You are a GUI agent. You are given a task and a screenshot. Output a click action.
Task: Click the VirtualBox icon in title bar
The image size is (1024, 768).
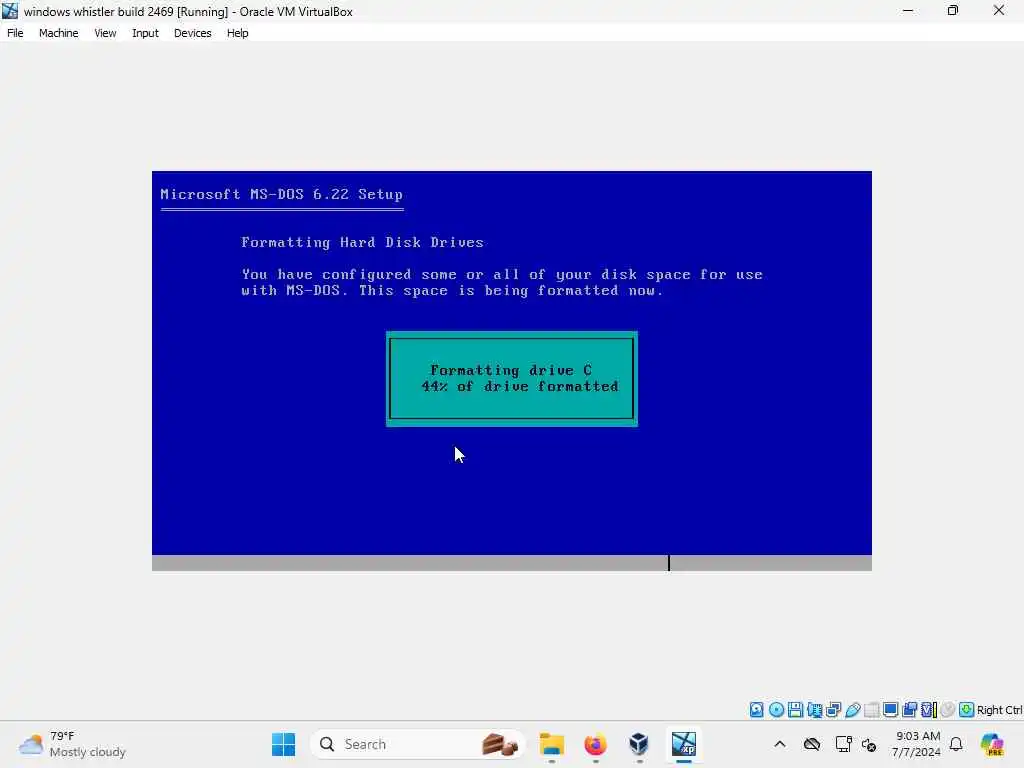pyautogui.click(x=10, y=11)
